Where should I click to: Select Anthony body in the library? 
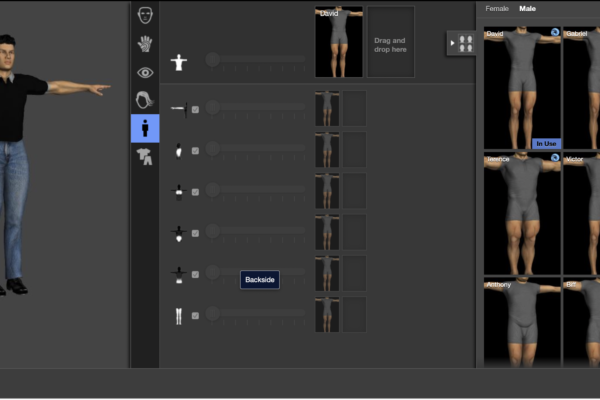[x=522, y=323]
